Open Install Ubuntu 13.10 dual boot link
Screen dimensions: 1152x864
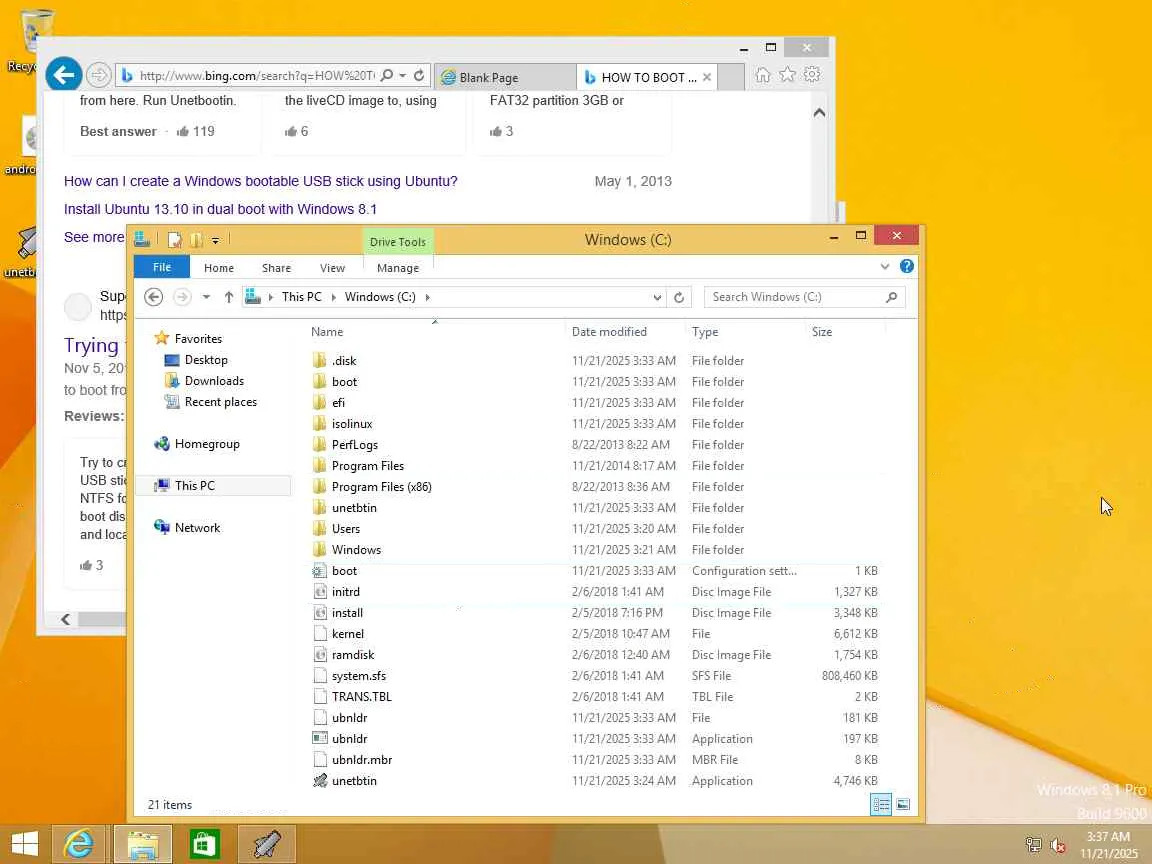220,209
